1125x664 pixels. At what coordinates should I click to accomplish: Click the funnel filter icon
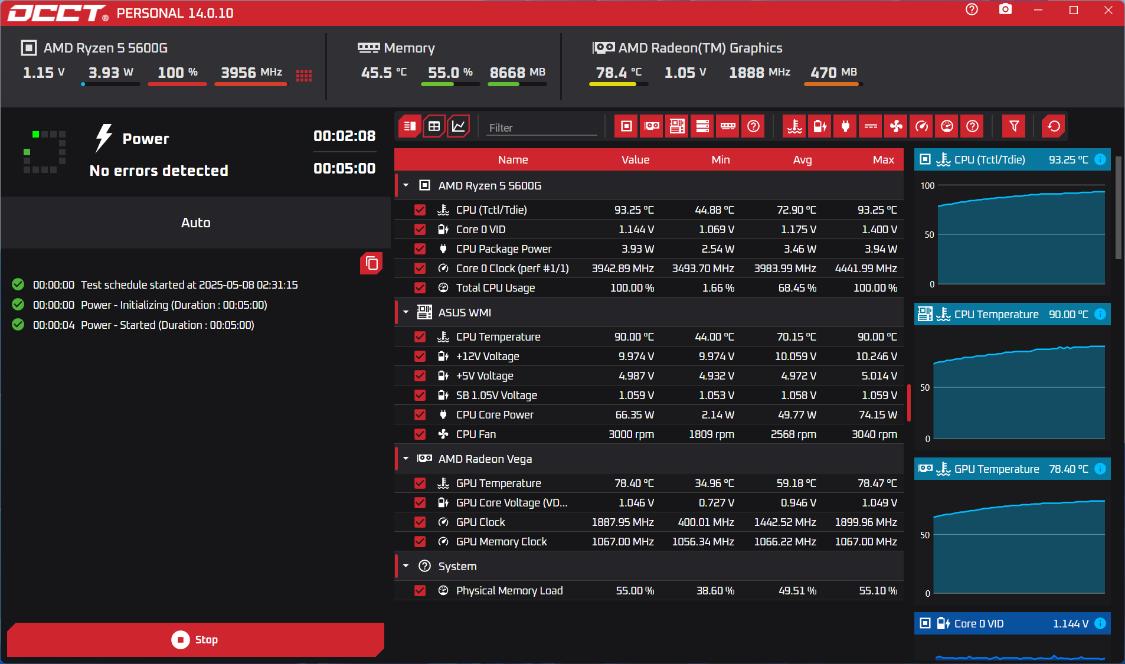tap(1014, 126)
